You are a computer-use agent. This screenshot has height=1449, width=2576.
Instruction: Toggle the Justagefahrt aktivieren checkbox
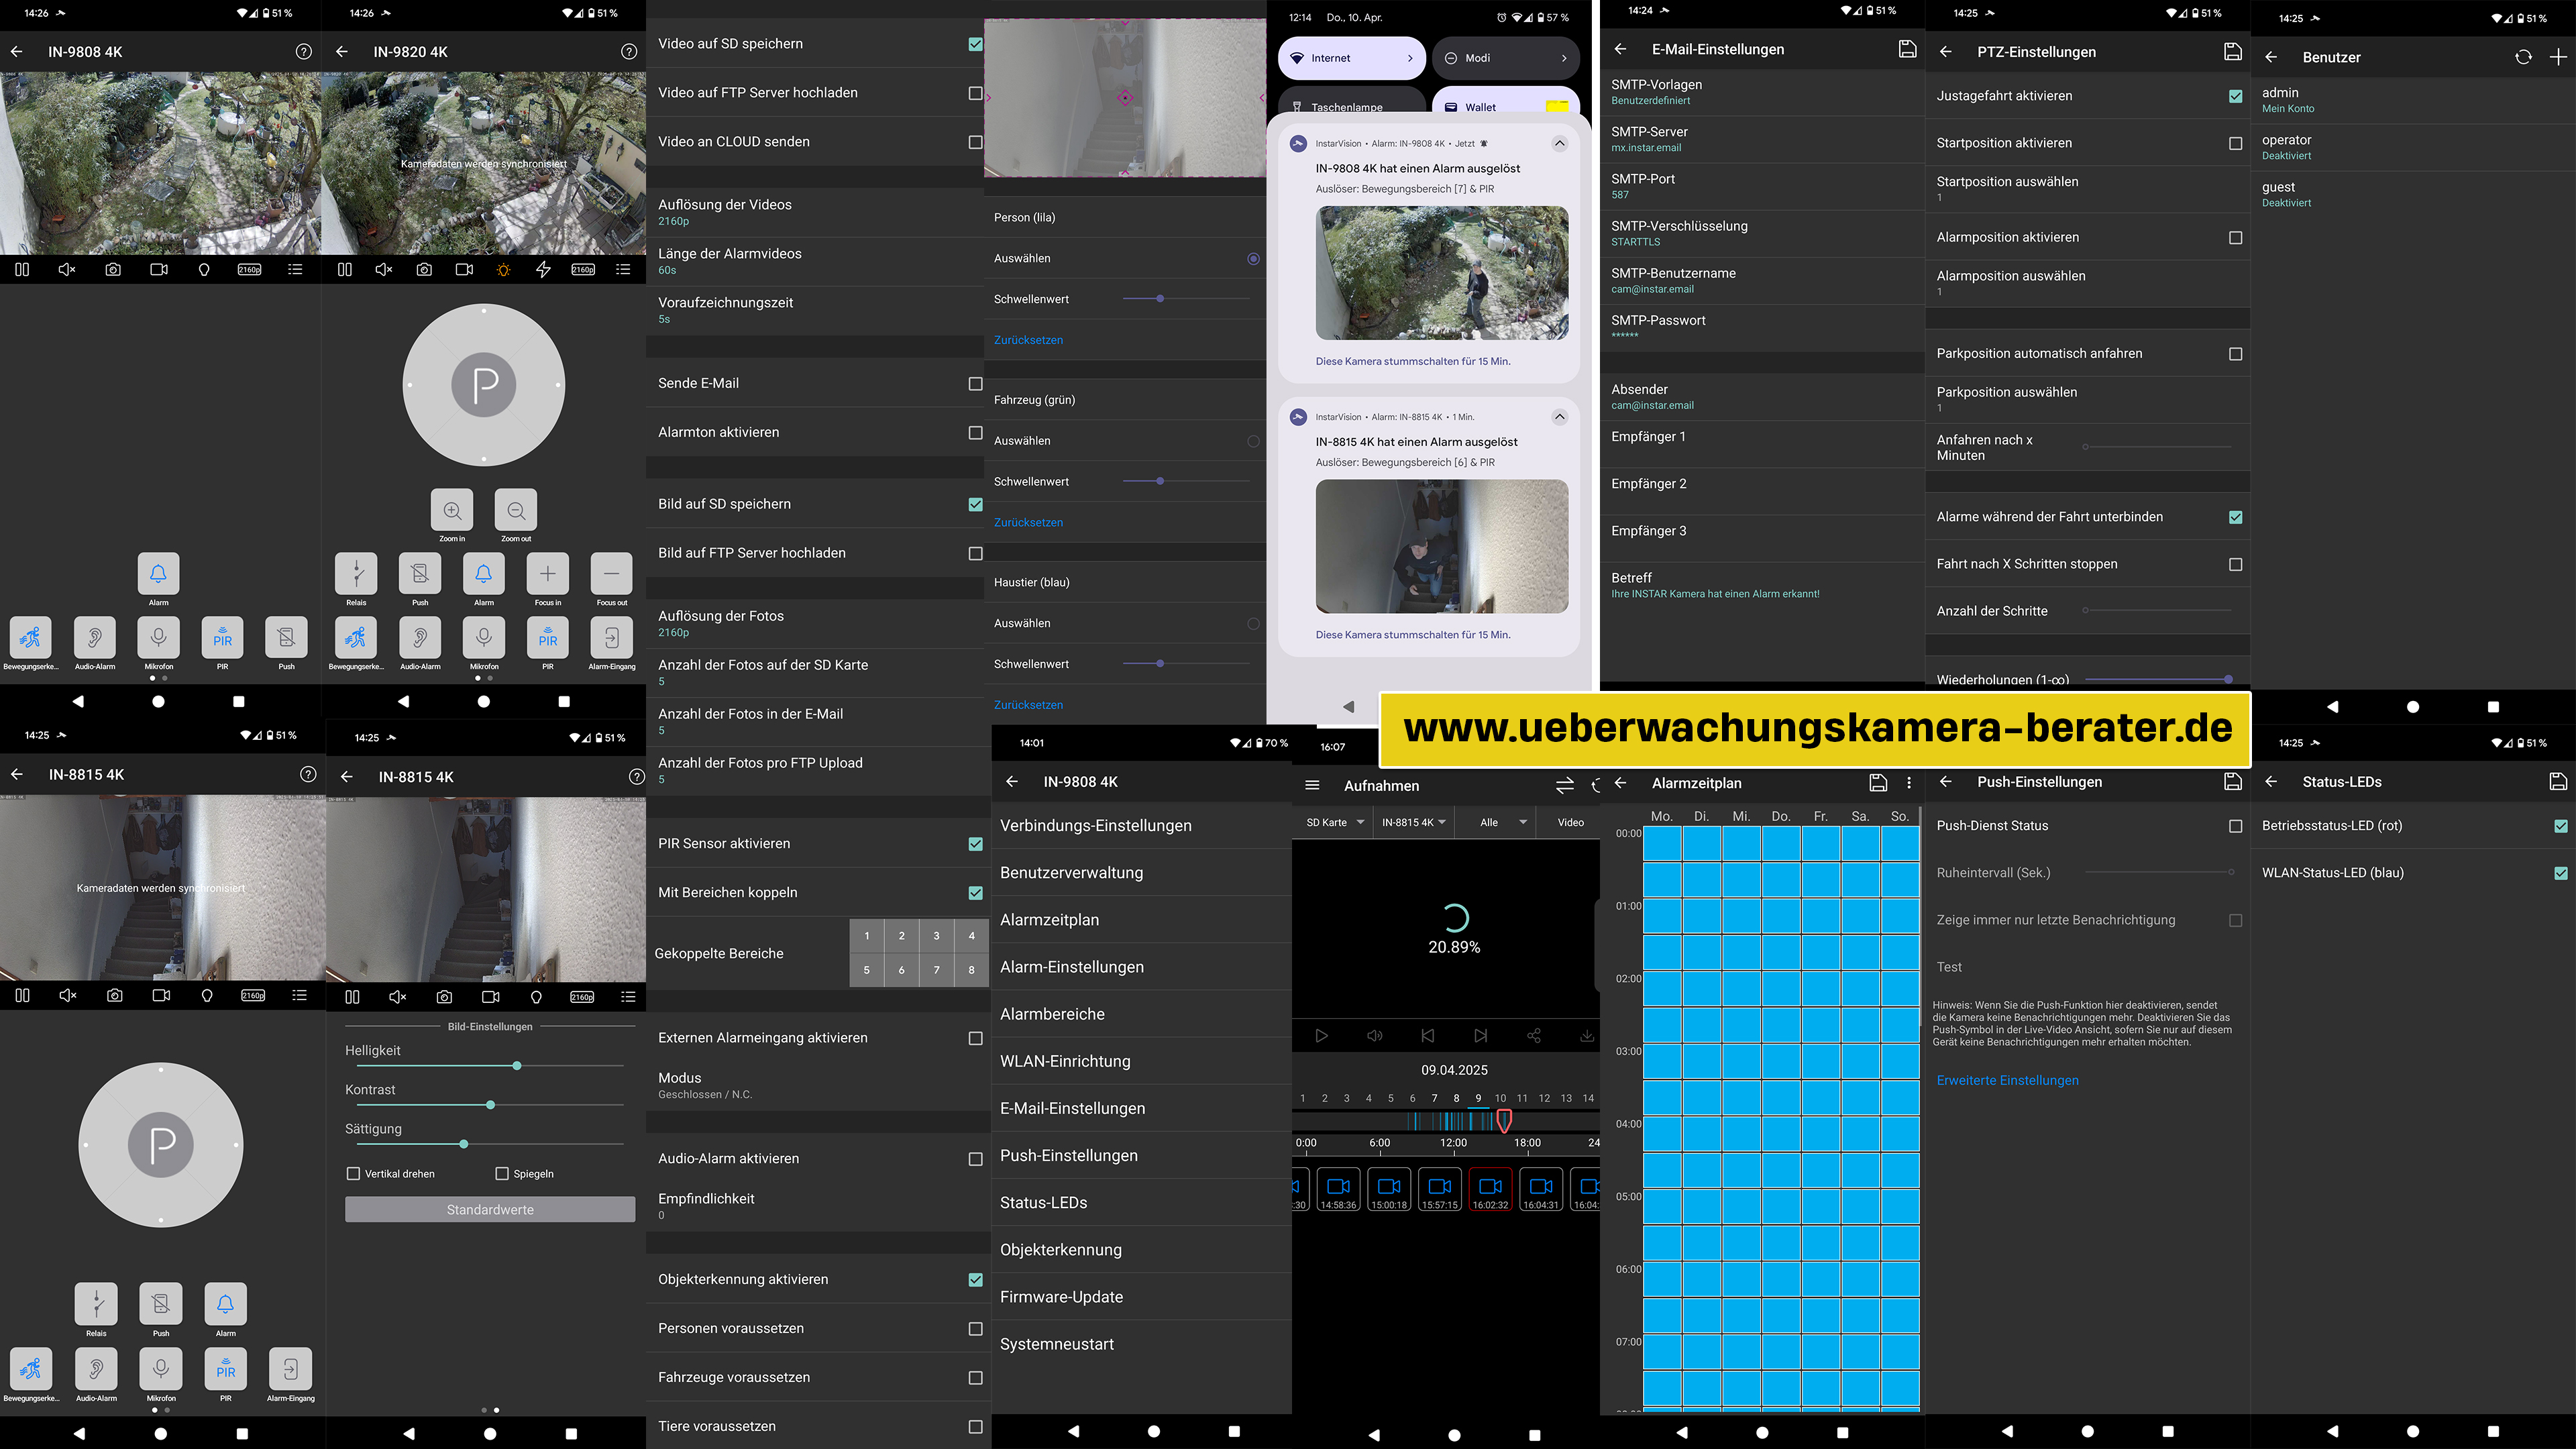click(2235, 96)
